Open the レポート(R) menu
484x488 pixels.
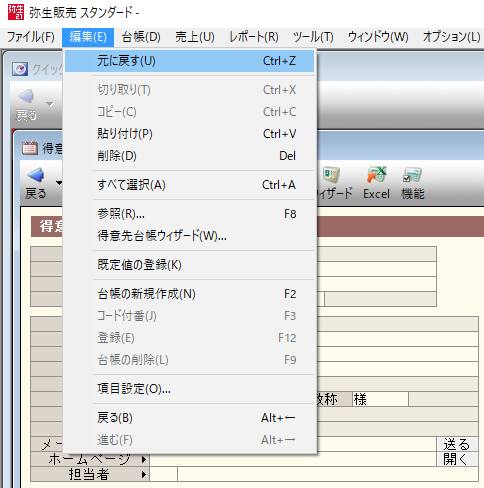[x=254, y=37]
